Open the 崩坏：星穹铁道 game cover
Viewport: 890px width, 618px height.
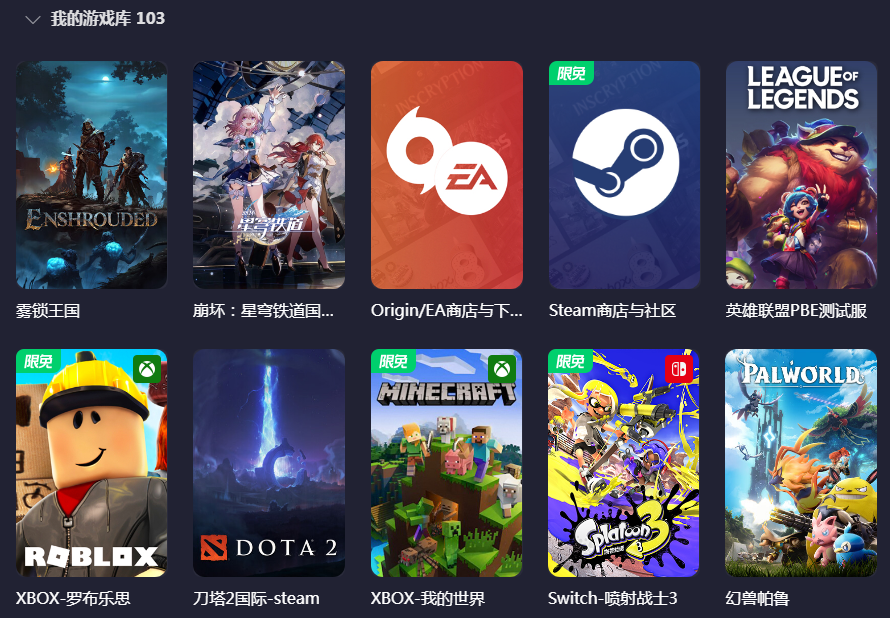point(269,175)
